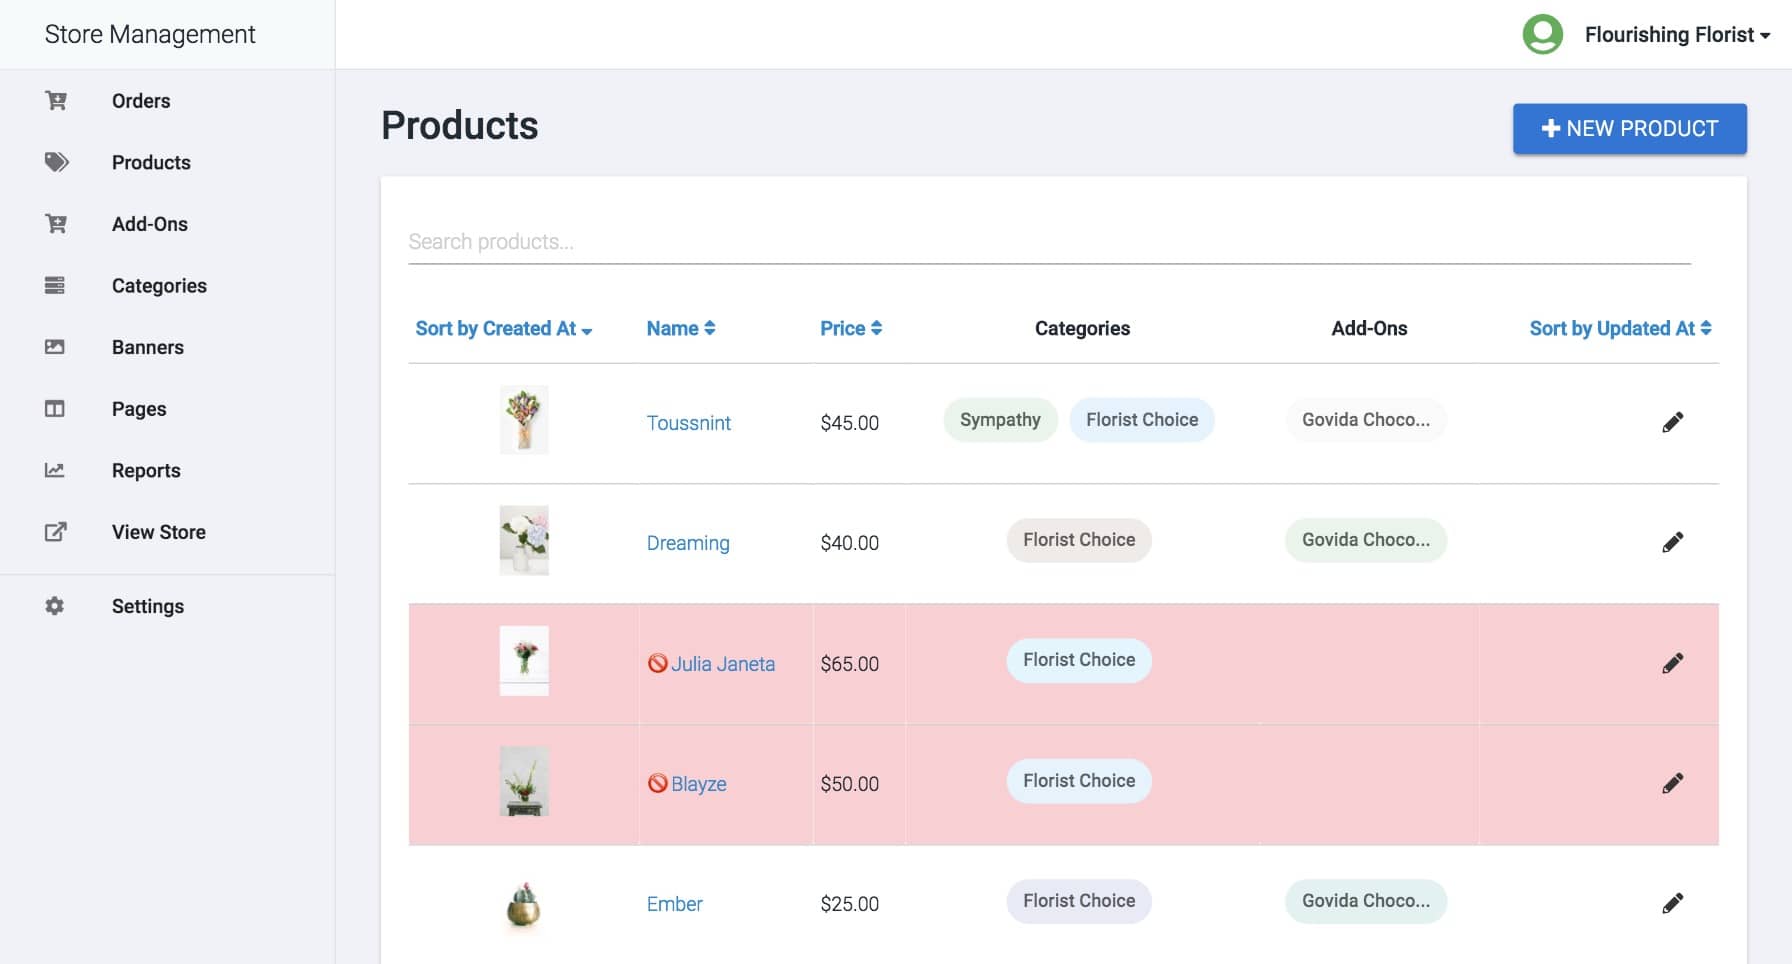Sort the product list by Name

(x=680, y=329)
